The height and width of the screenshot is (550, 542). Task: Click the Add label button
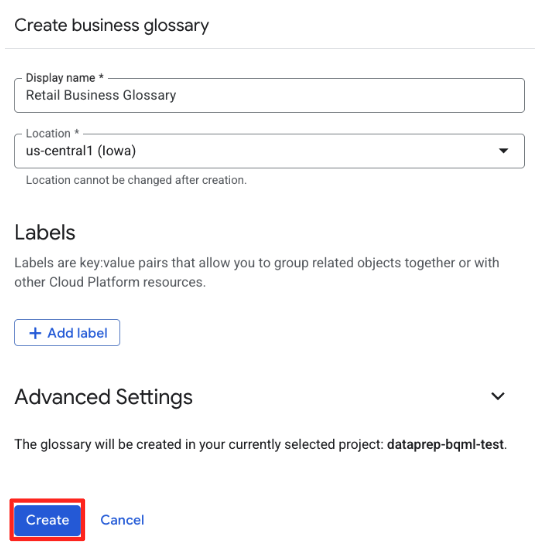point(67,333)
